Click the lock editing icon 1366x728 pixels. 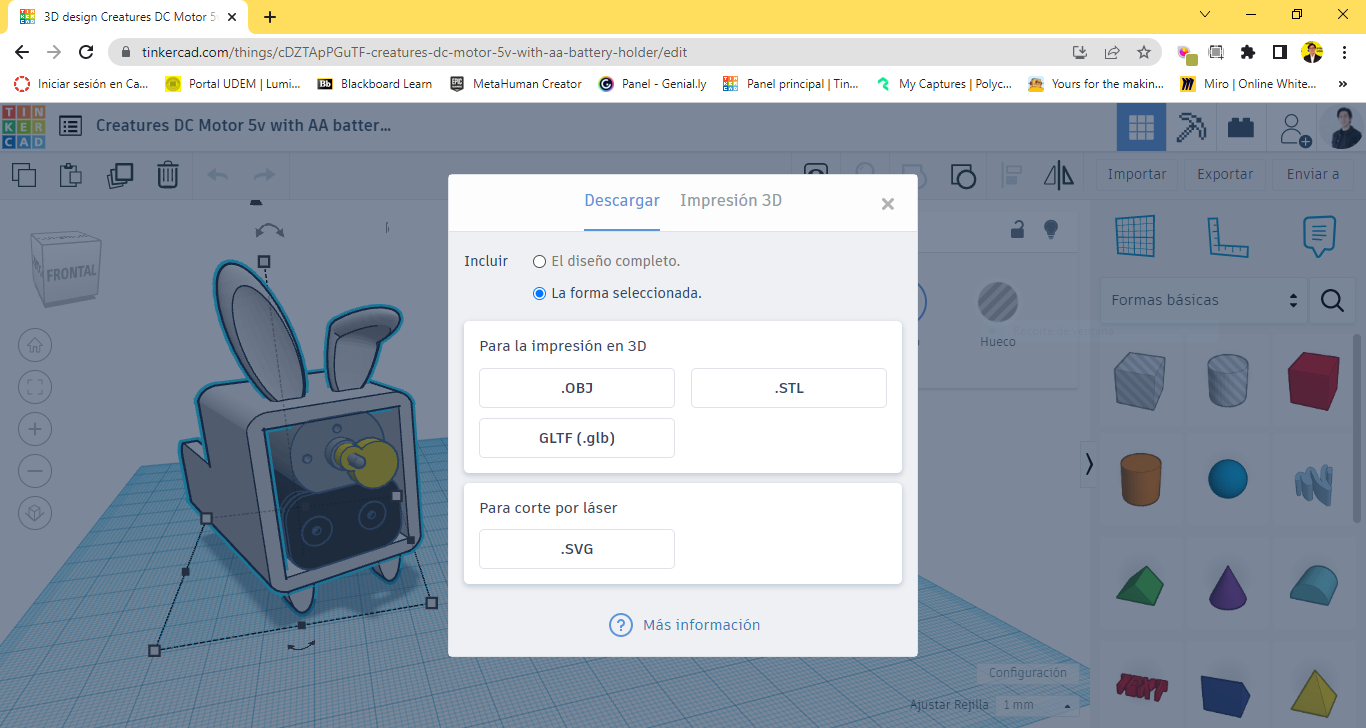pyautogui.click(x=1017, y=230)
